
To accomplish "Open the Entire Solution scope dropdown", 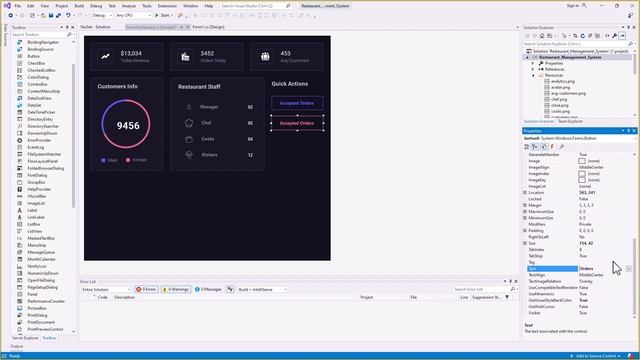I will (x=106, y=289).
